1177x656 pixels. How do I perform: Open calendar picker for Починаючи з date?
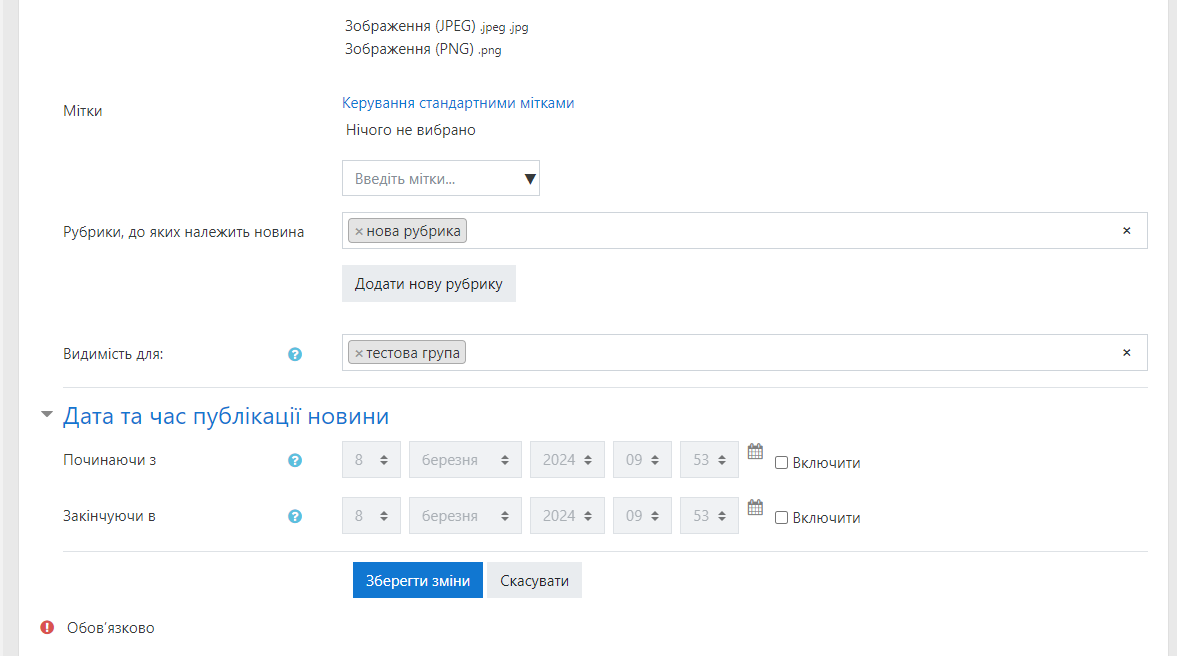(755, 451)
